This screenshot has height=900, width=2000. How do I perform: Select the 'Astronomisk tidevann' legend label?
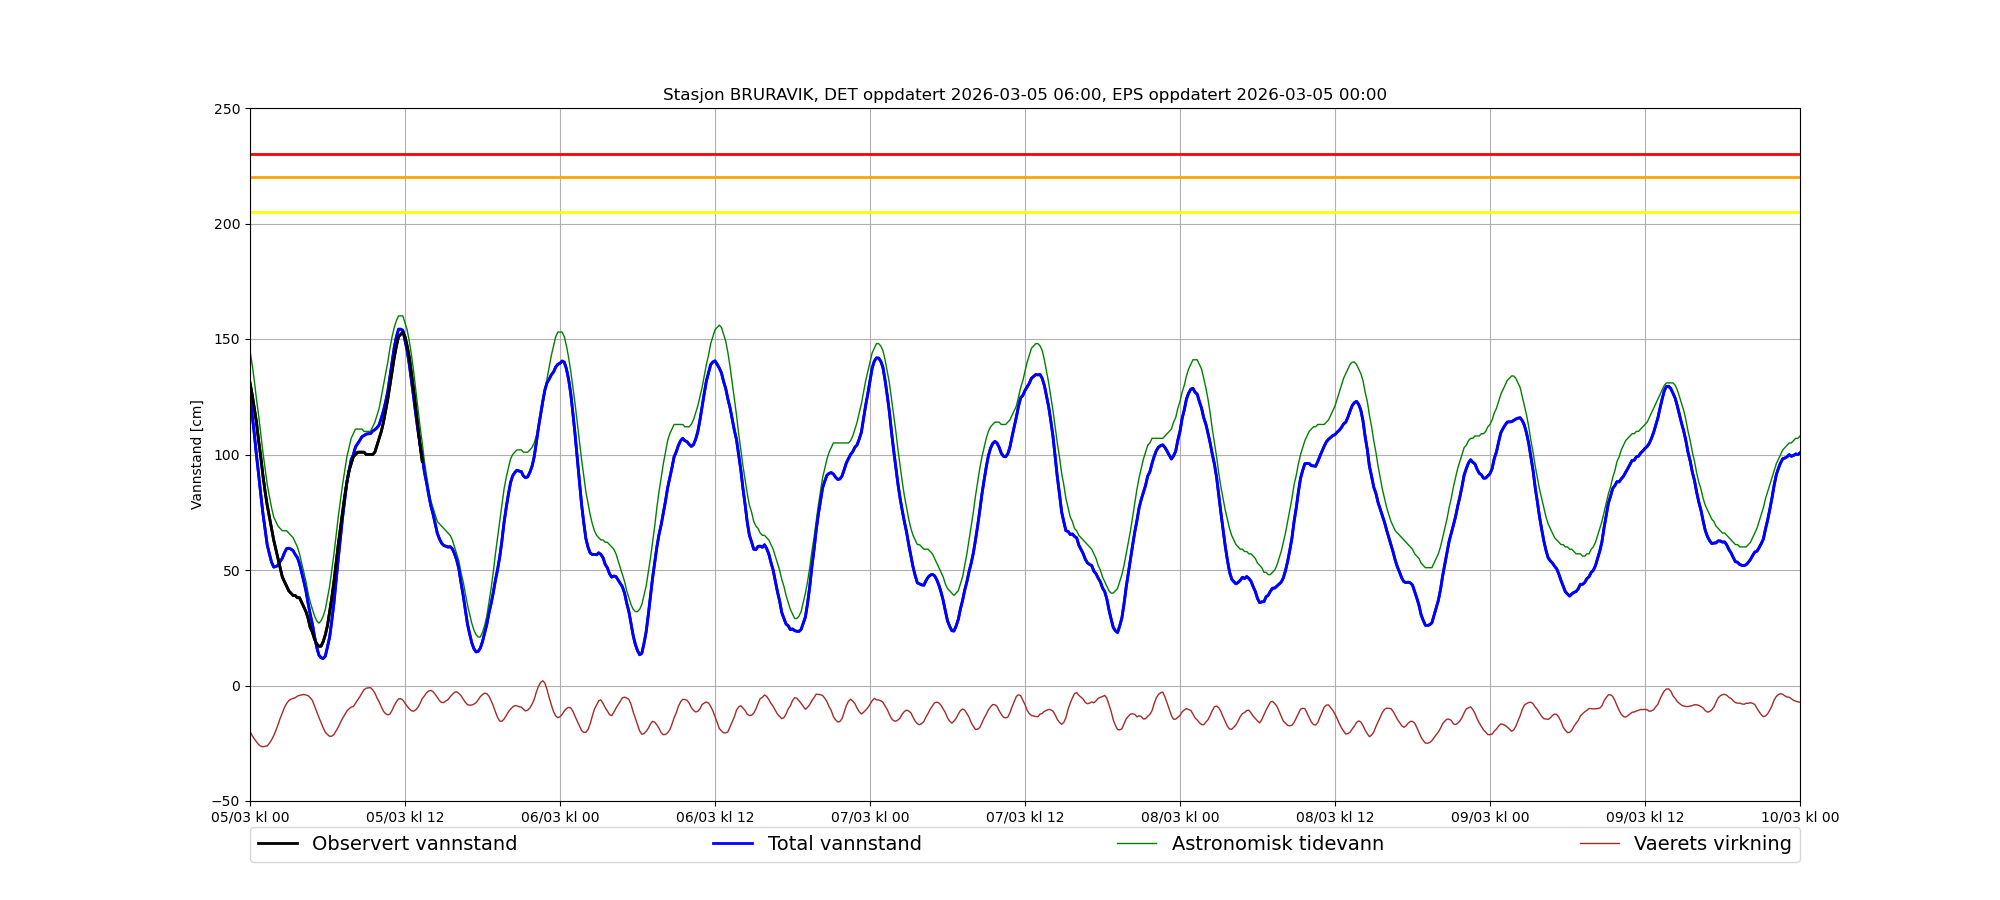click(1277, 844)
